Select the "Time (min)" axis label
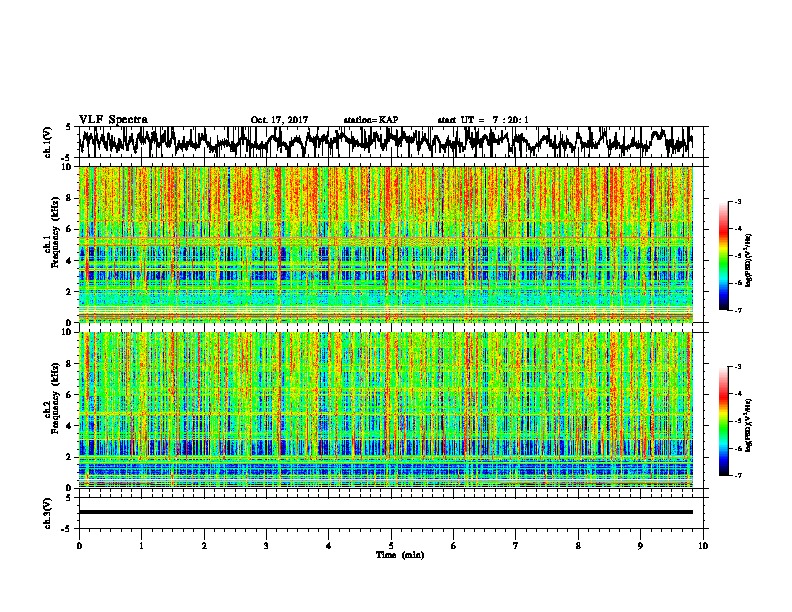The height and width of the screenshot is (612, 792). point(400,555)
